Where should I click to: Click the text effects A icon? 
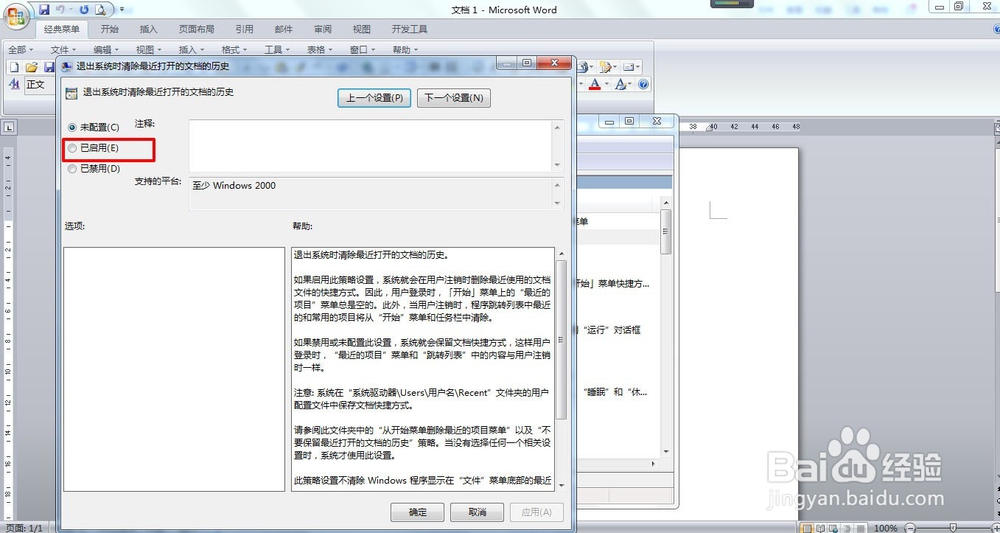(620, 84)
